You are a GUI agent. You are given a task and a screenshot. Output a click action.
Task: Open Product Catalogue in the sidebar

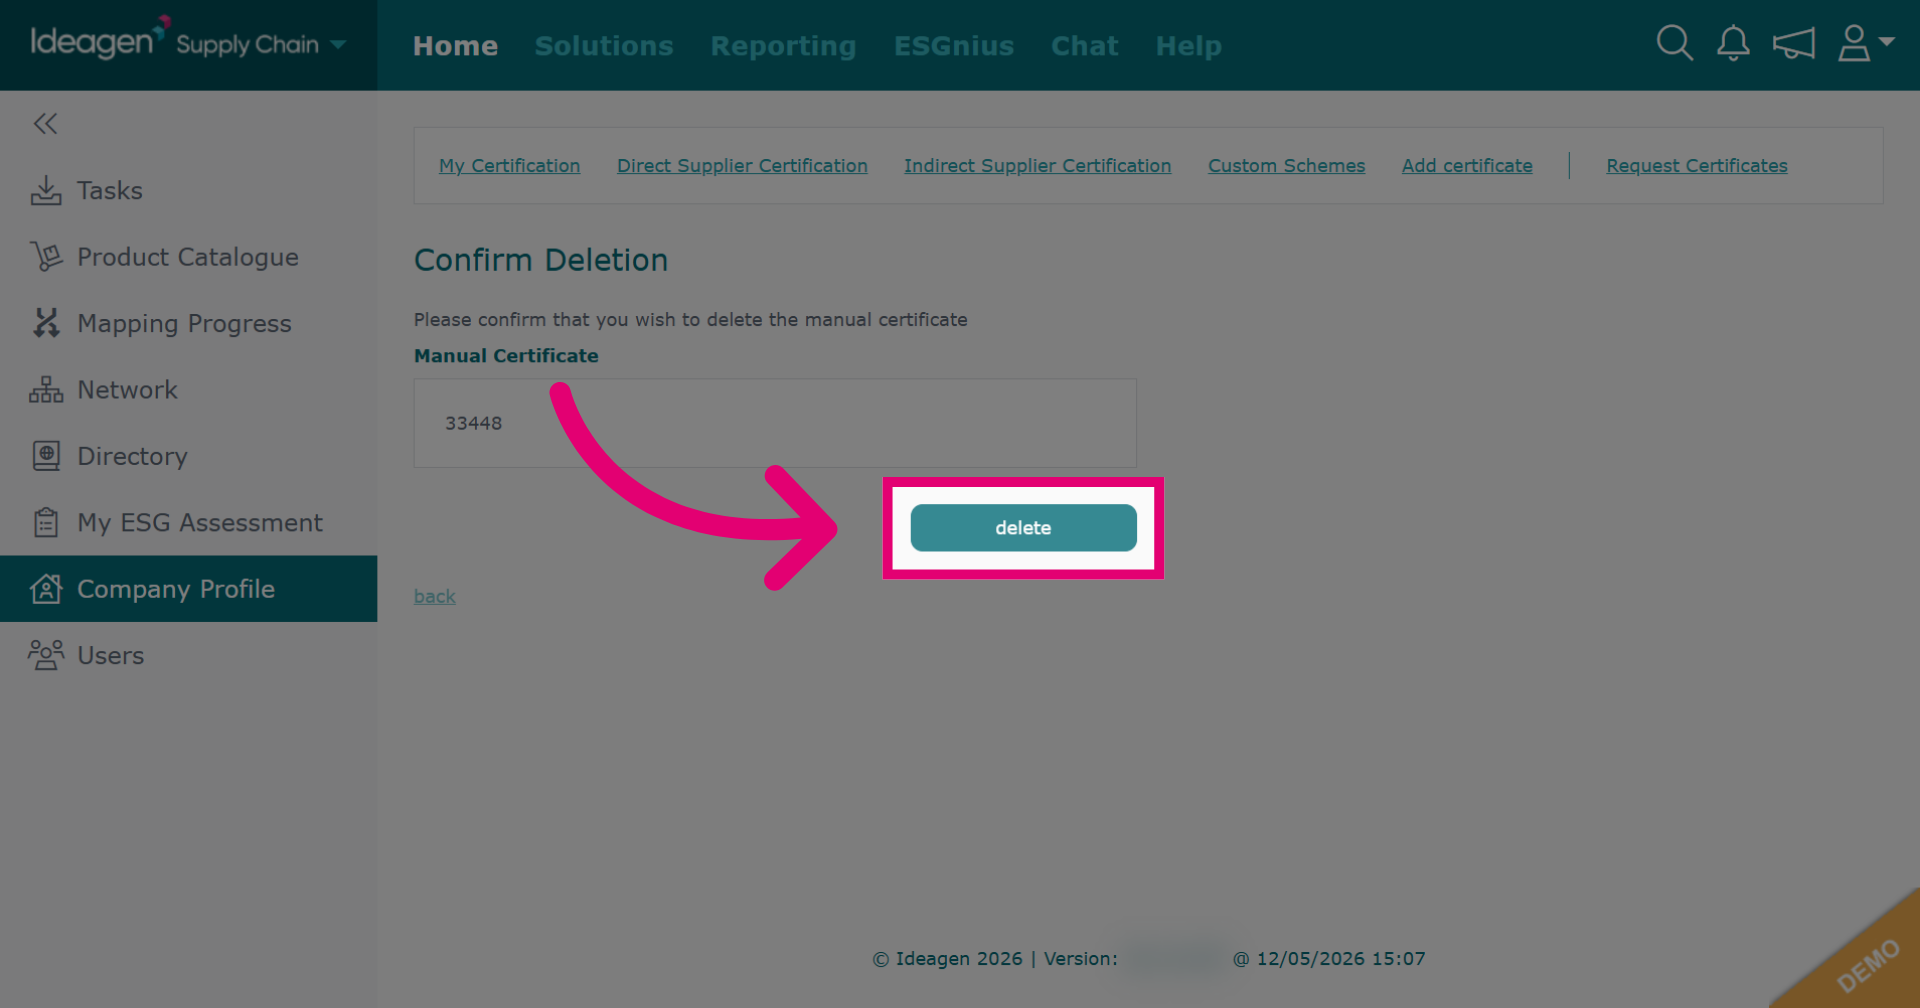pyautogui.click(x=188, y=257)
